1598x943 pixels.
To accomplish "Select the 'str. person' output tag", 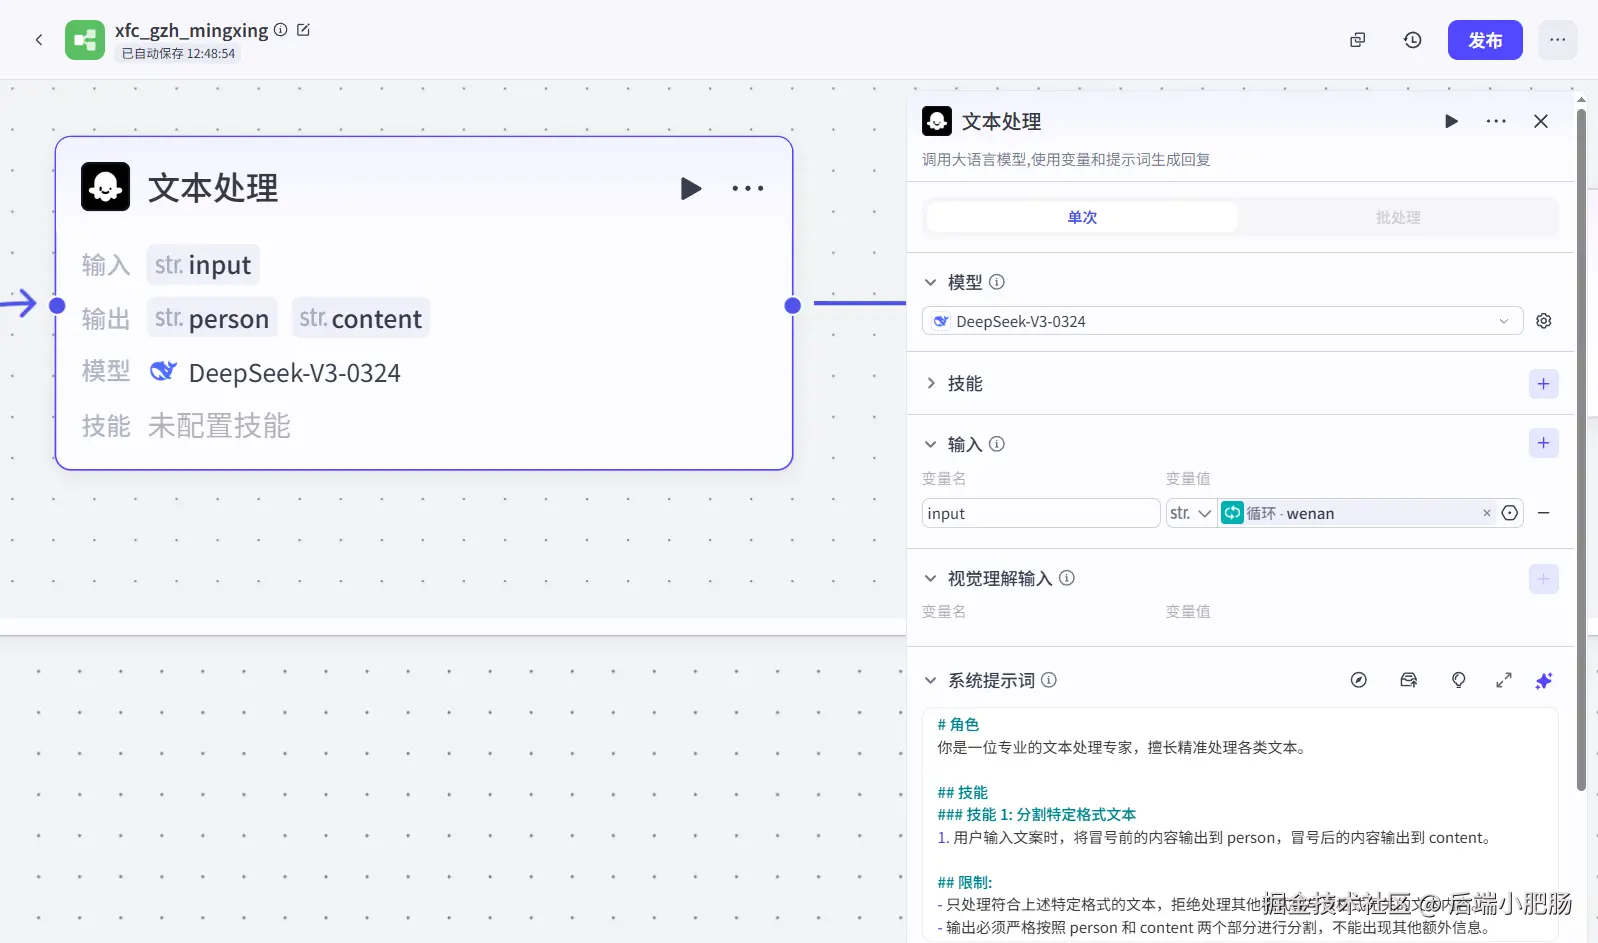I will (x=212, y=318).
